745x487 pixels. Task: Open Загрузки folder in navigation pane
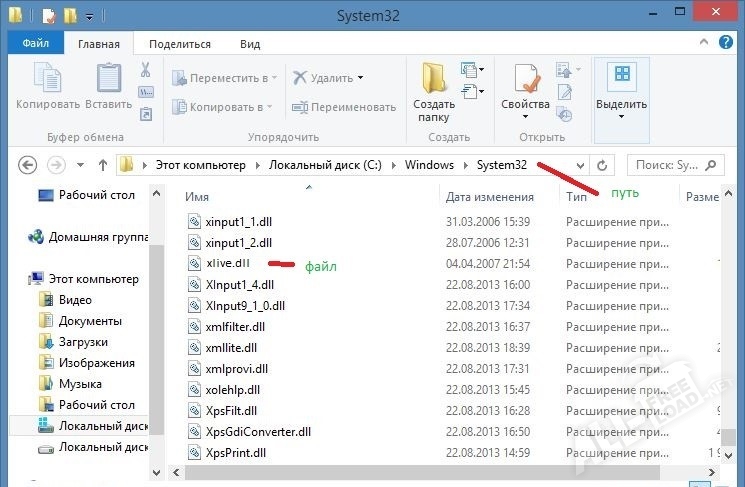(82, 342)
